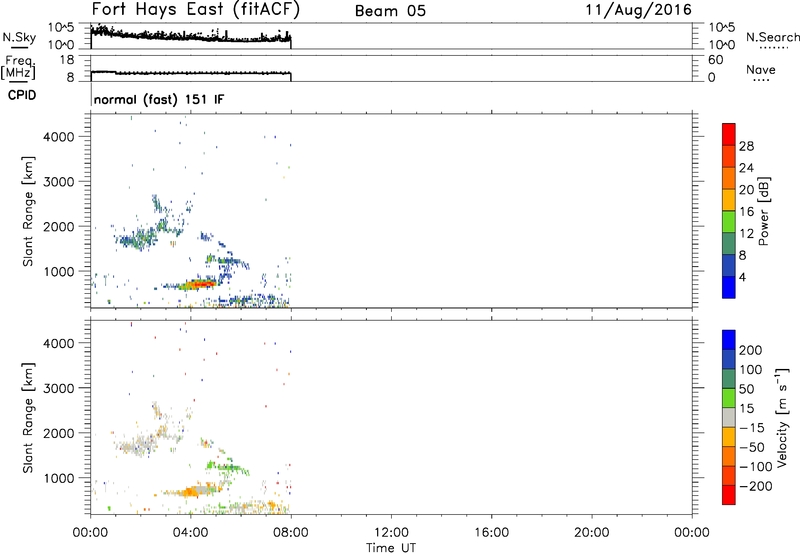Click the orange echo band in velocity panel
The width and height of the screenshot is (800, 554).
click(x=191, y=492)
